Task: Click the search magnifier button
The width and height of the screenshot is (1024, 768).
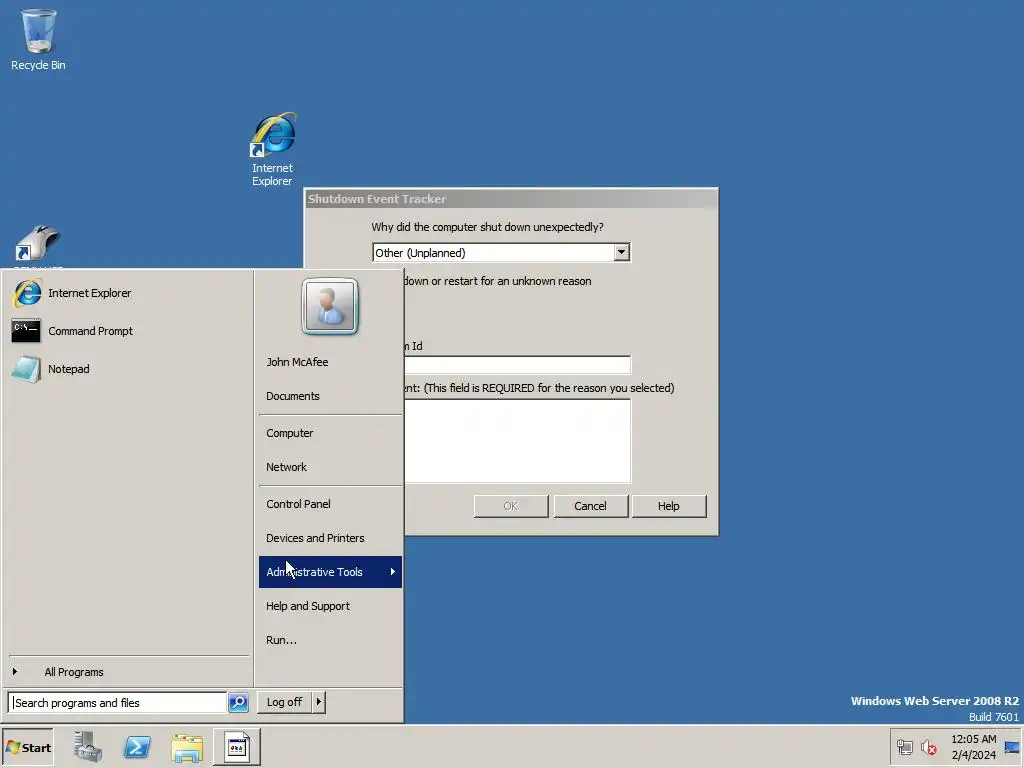Action: 238,702
